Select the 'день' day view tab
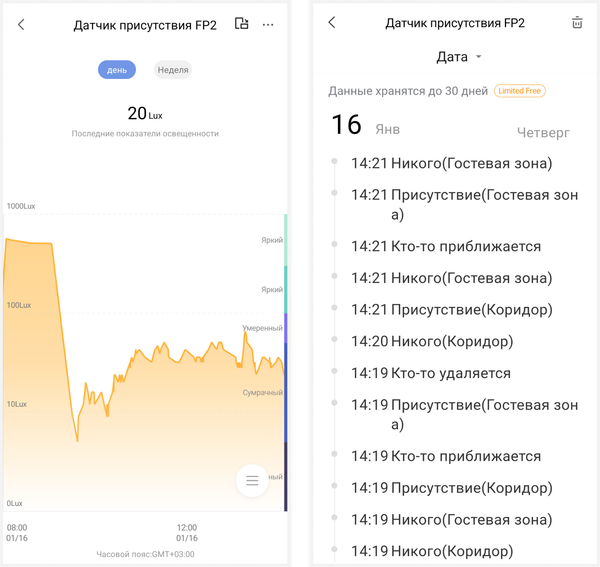The image size is (600, 567). pyautogui.click(x=117, y=70)
